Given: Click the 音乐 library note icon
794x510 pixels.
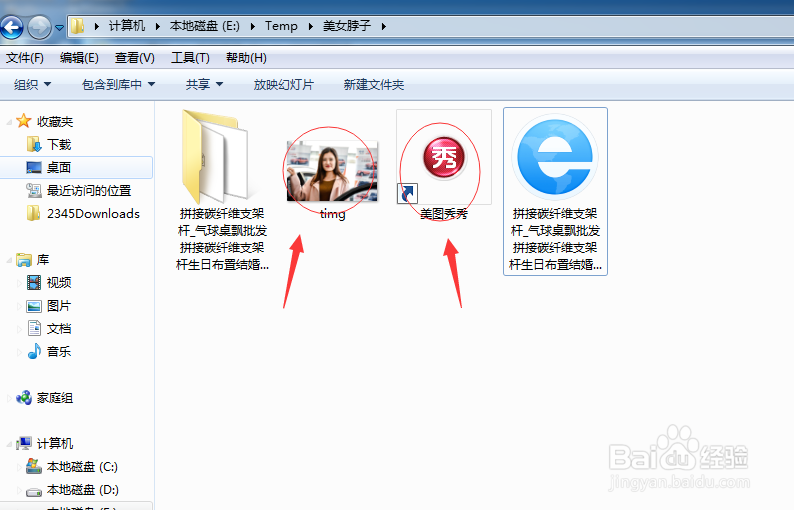Looking at the screenshot, I should (34, 351).
